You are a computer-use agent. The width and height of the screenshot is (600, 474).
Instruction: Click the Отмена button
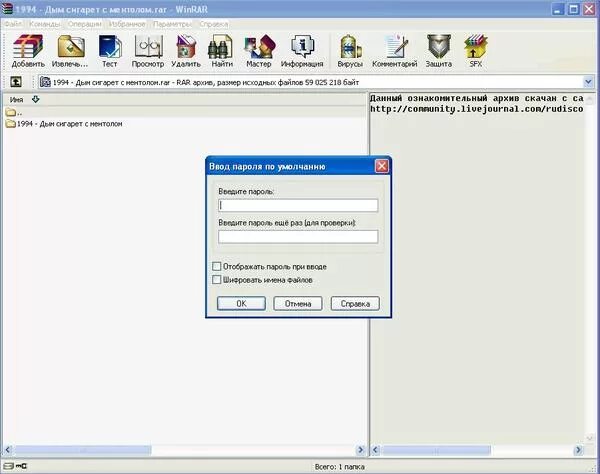click(298, 303)
